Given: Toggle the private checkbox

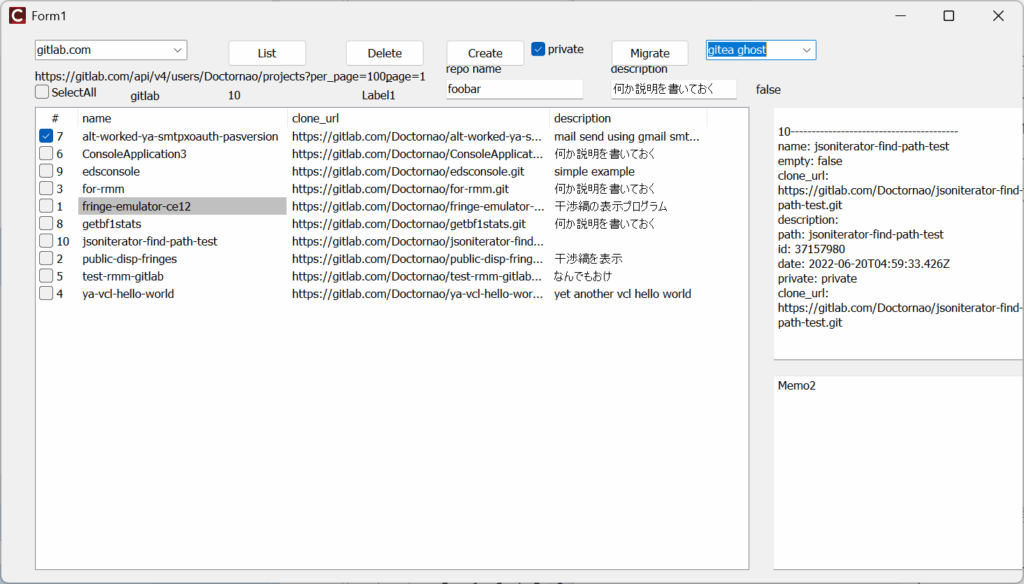Looking at the screenshot, I should pyautogui.click(x=538, y=49).
